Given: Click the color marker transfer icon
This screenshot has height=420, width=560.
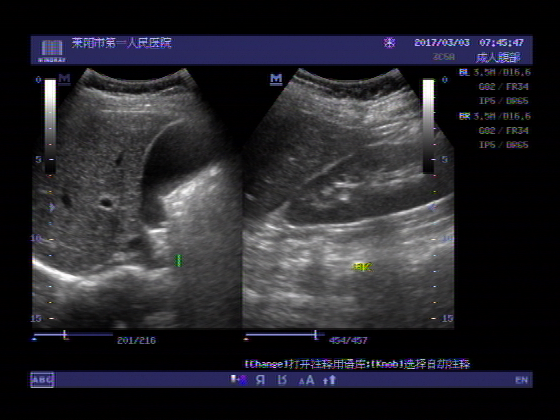Looking at the screenshot, I should (x=239, y=380).
